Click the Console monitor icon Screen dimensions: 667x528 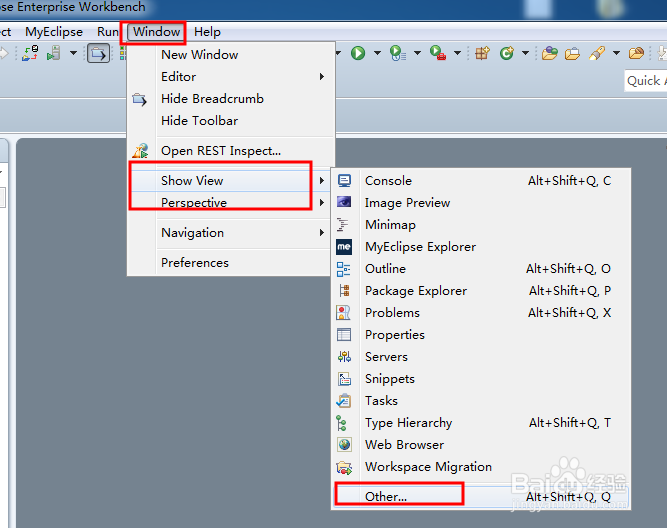pyautogui.click(x=344, y=181)
